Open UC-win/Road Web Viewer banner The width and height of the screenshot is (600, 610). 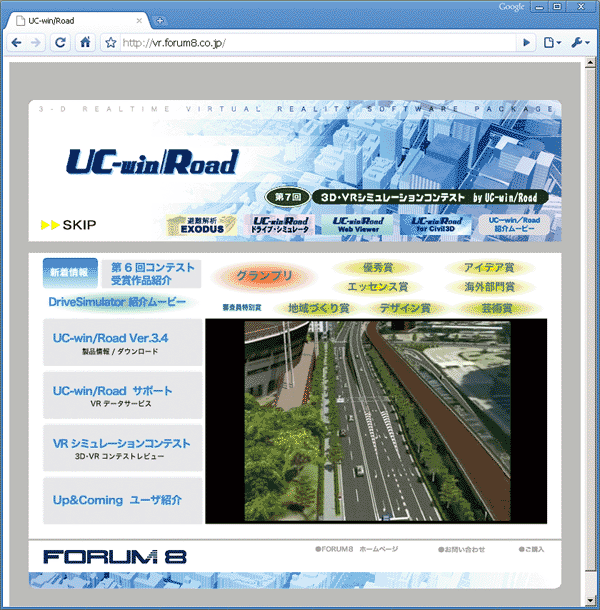358,225
